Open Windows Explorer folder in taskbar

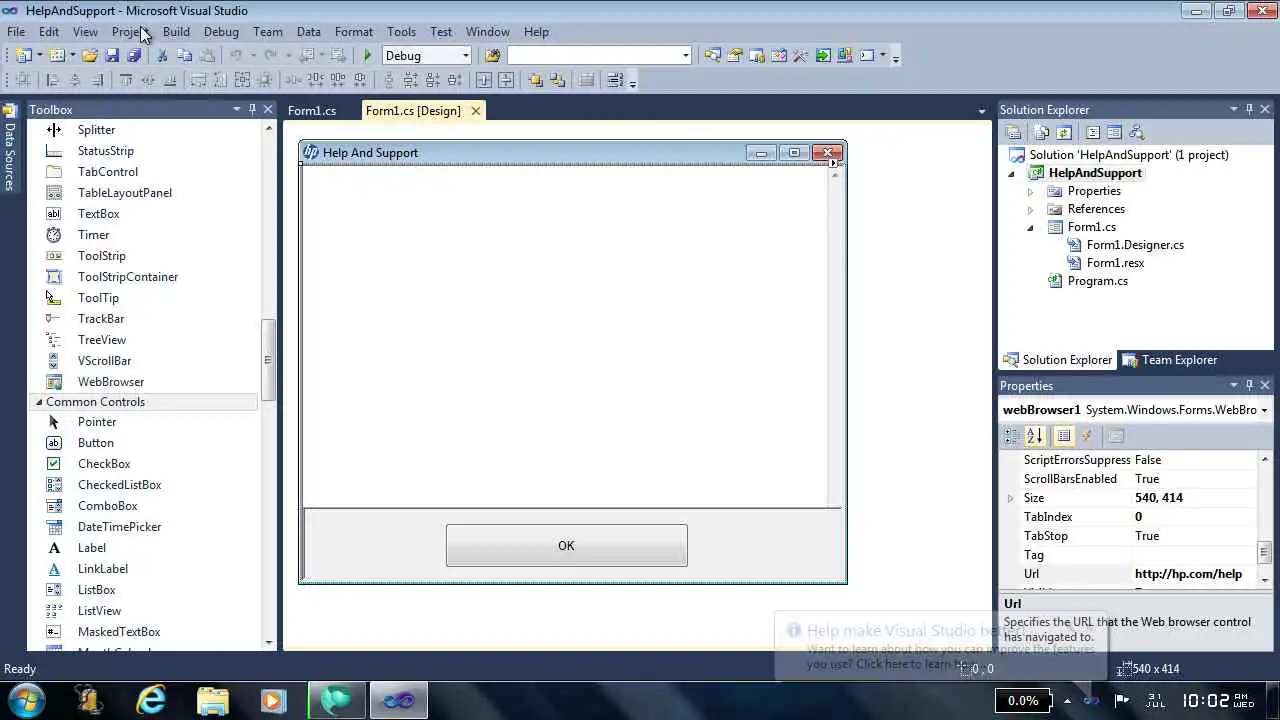[212, 700]
